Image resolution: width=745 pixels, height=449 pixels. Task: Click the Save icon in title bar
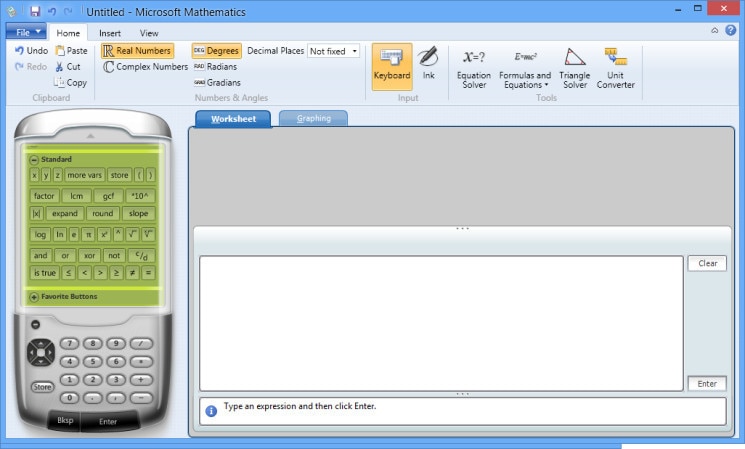(35, 11)
